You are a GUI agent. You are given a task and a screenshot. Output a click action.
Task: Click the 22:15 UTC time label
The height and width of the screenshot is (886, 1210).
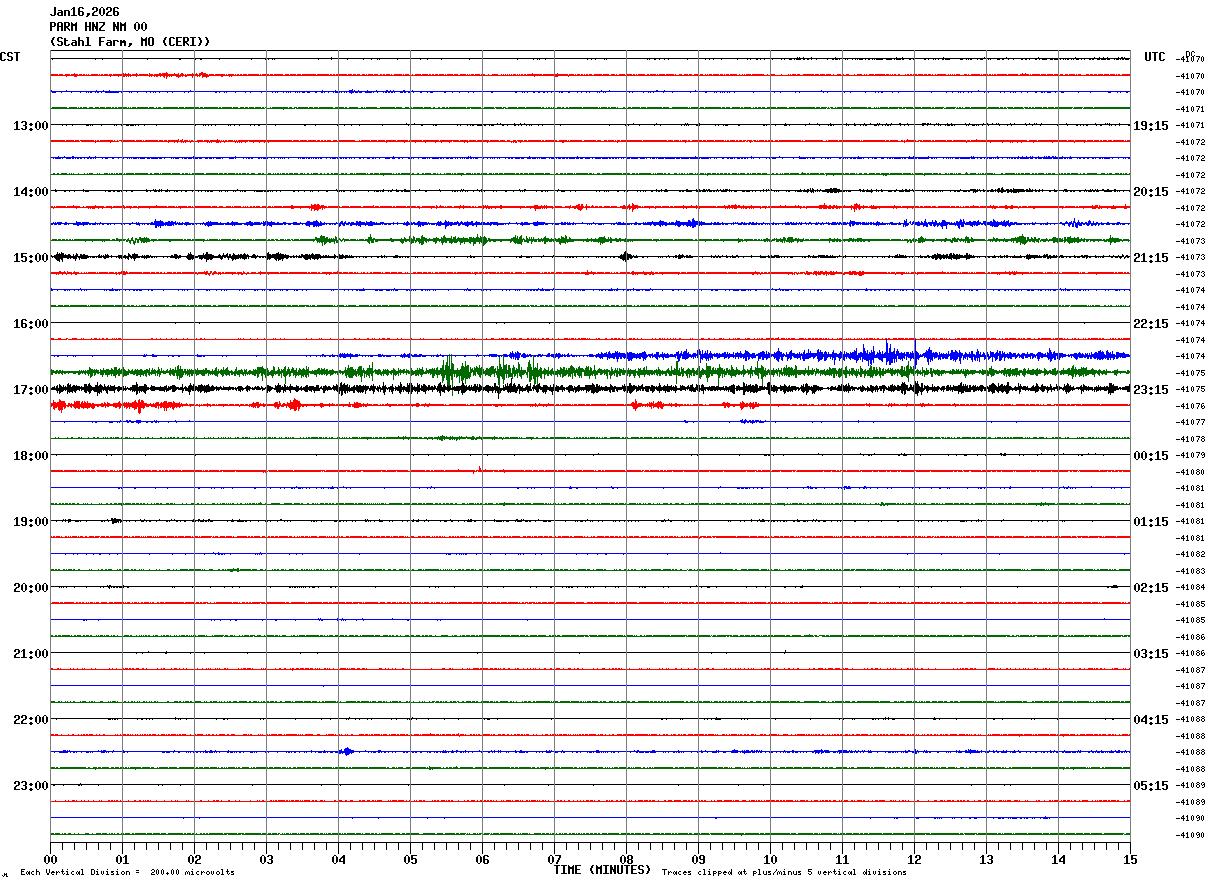coord(1151,324)
